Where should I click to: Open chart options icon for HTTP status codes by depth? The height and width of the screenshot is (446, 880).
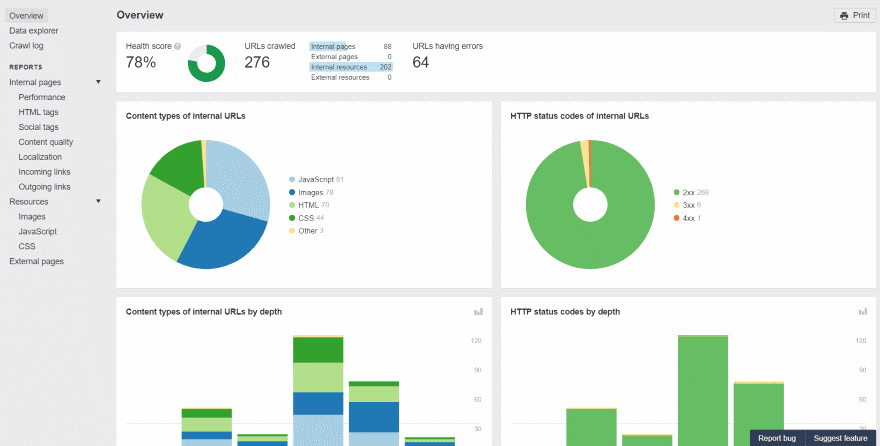(x=862, y=312)
